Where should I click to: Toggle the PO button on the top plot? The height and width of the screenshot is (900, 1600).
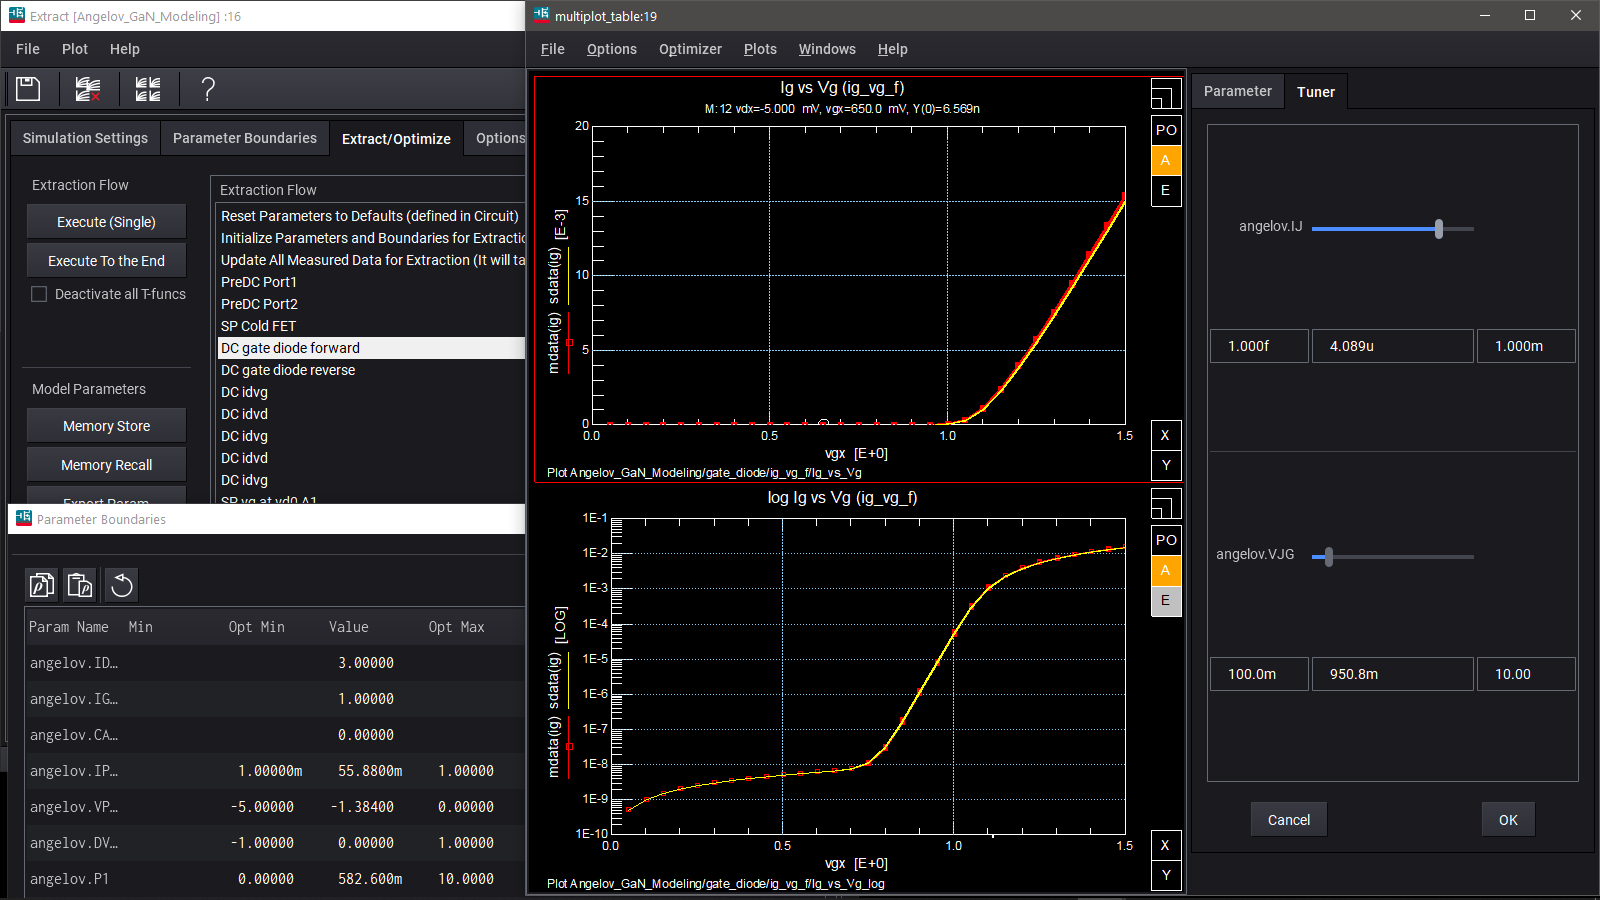pos(1166,130)
